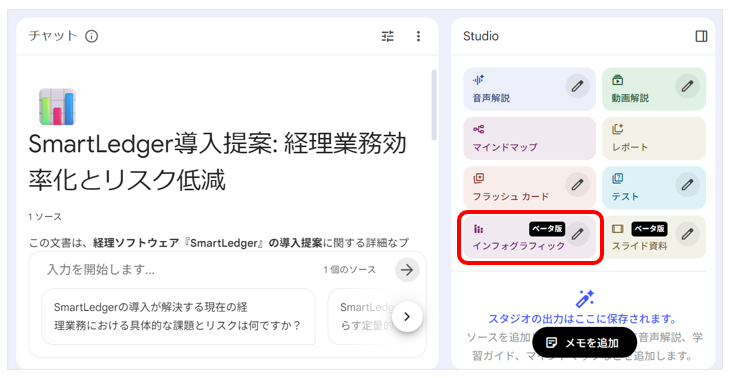
Task: Click the magic wand icon in Studio
Action: click(x=585, y=299)
